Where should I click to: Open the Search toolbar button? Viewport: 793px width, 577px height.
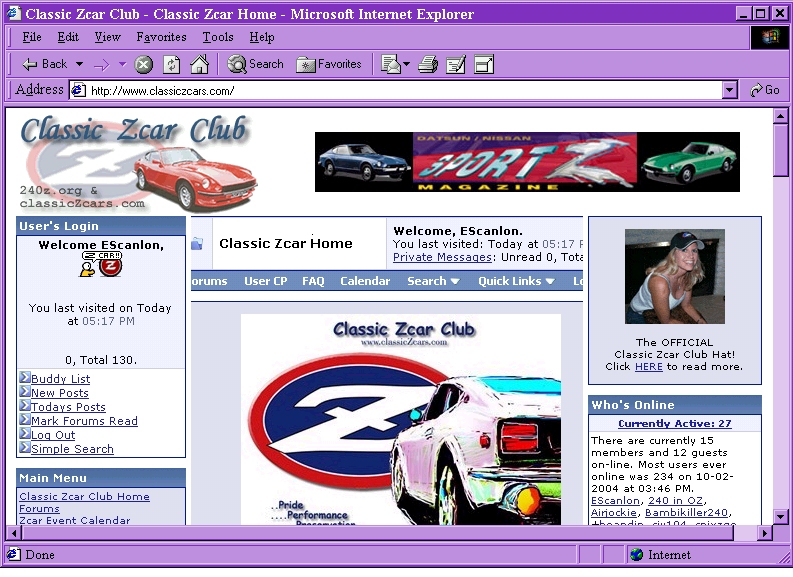pyautogui.click(x=255, y=64)
